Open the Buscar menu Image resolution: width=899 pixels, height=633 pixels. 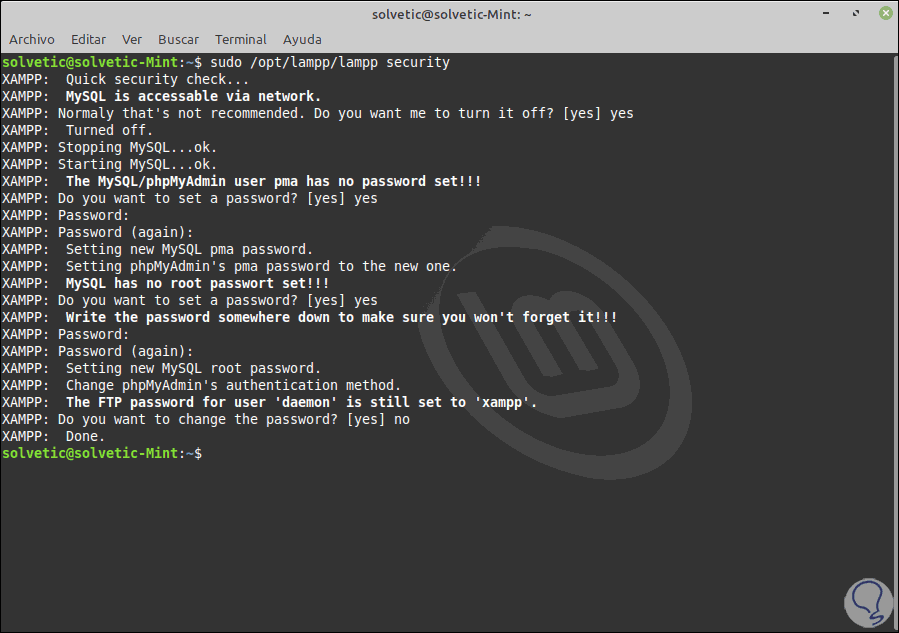coord(178,40)
